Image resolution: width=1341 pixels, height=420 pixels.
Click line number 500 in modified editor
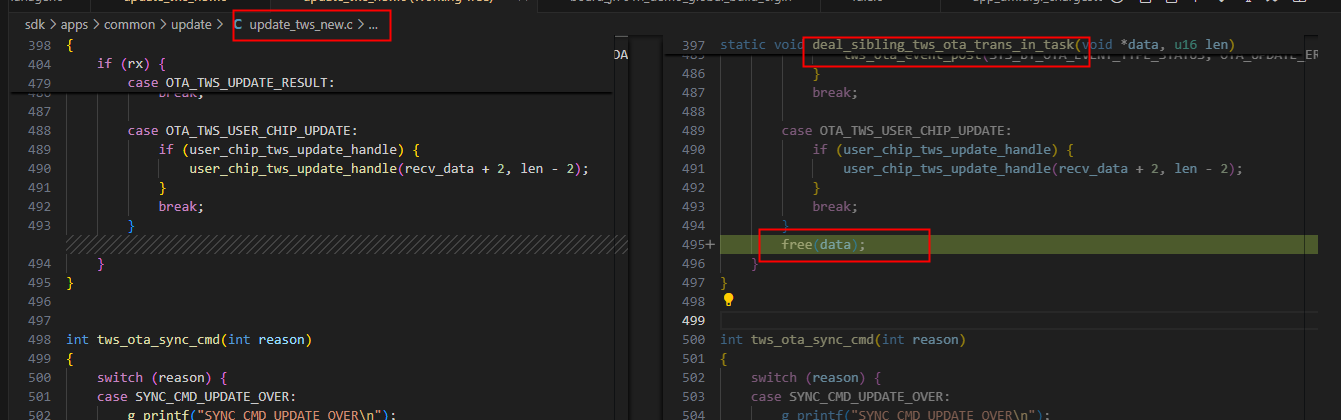(694, 340)
